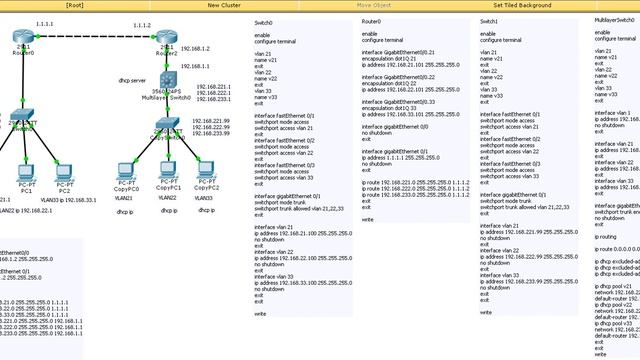640x360 pixels.
Task: Click 'switchport trunk allowed vlan 21,22,33' in Switch0 note
Action: [299, 209]
